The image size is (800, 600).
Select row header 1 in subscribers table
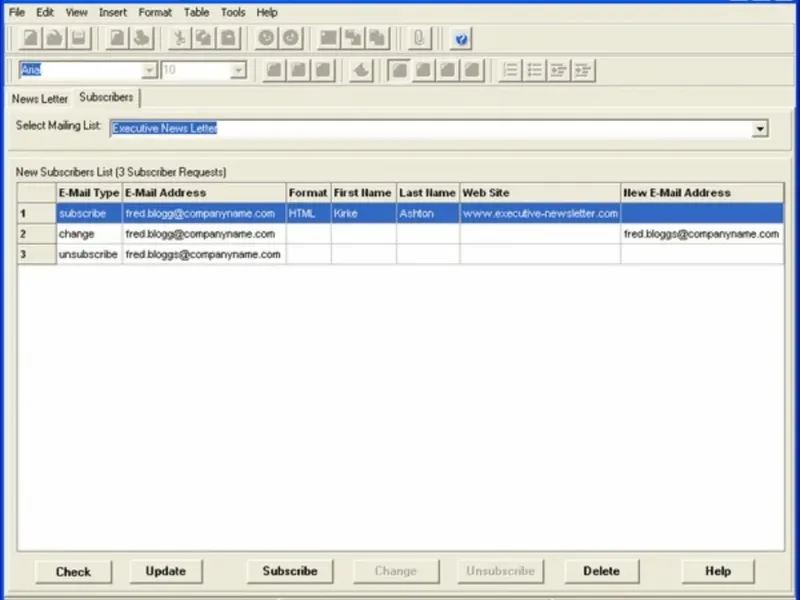(36, 213)
